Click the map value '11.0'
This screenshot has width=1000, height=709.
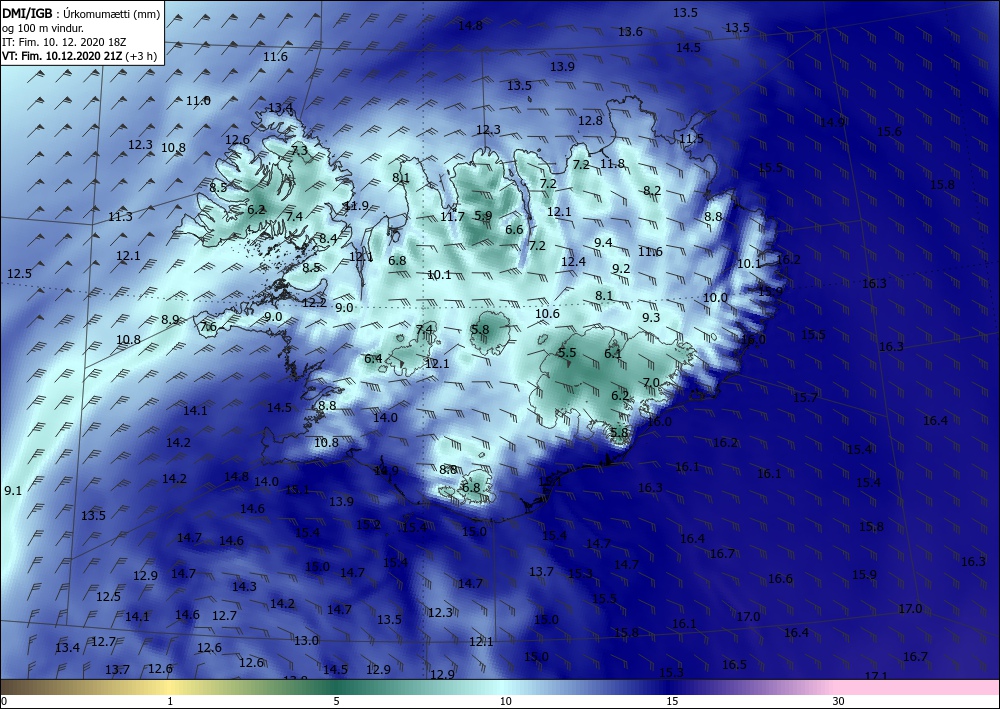click(198, 101)
